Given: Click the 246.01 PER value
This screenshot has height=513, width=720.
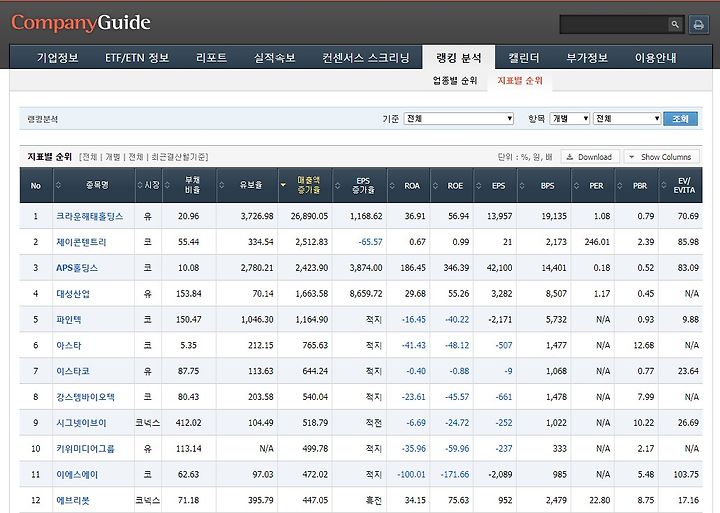Looking at the screenshot, I should pos(597,242).
